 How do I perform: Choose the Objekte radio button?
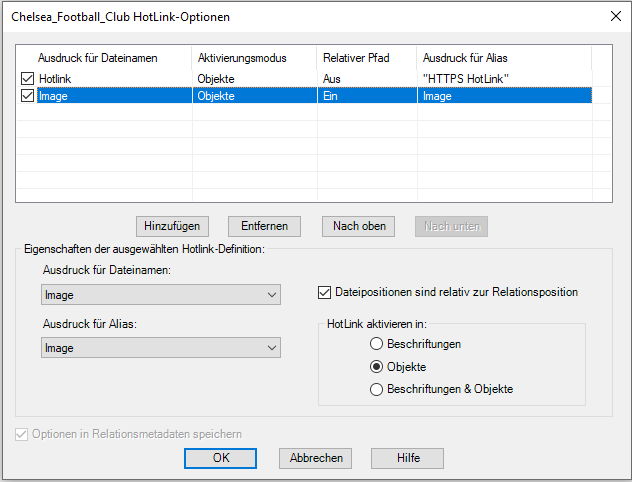click(x=376, y=366)
